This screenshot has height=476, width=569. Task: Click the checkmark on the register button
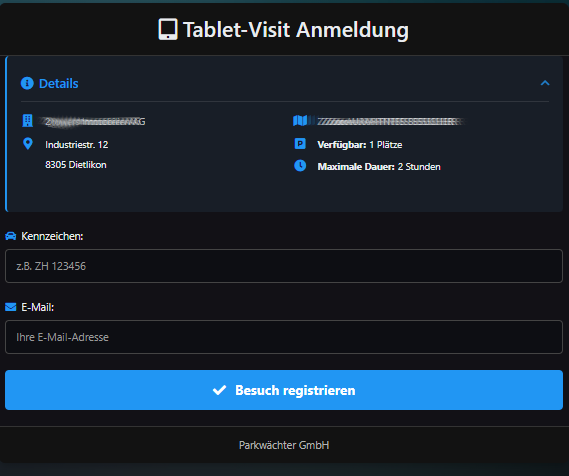[x=219, y=390]
